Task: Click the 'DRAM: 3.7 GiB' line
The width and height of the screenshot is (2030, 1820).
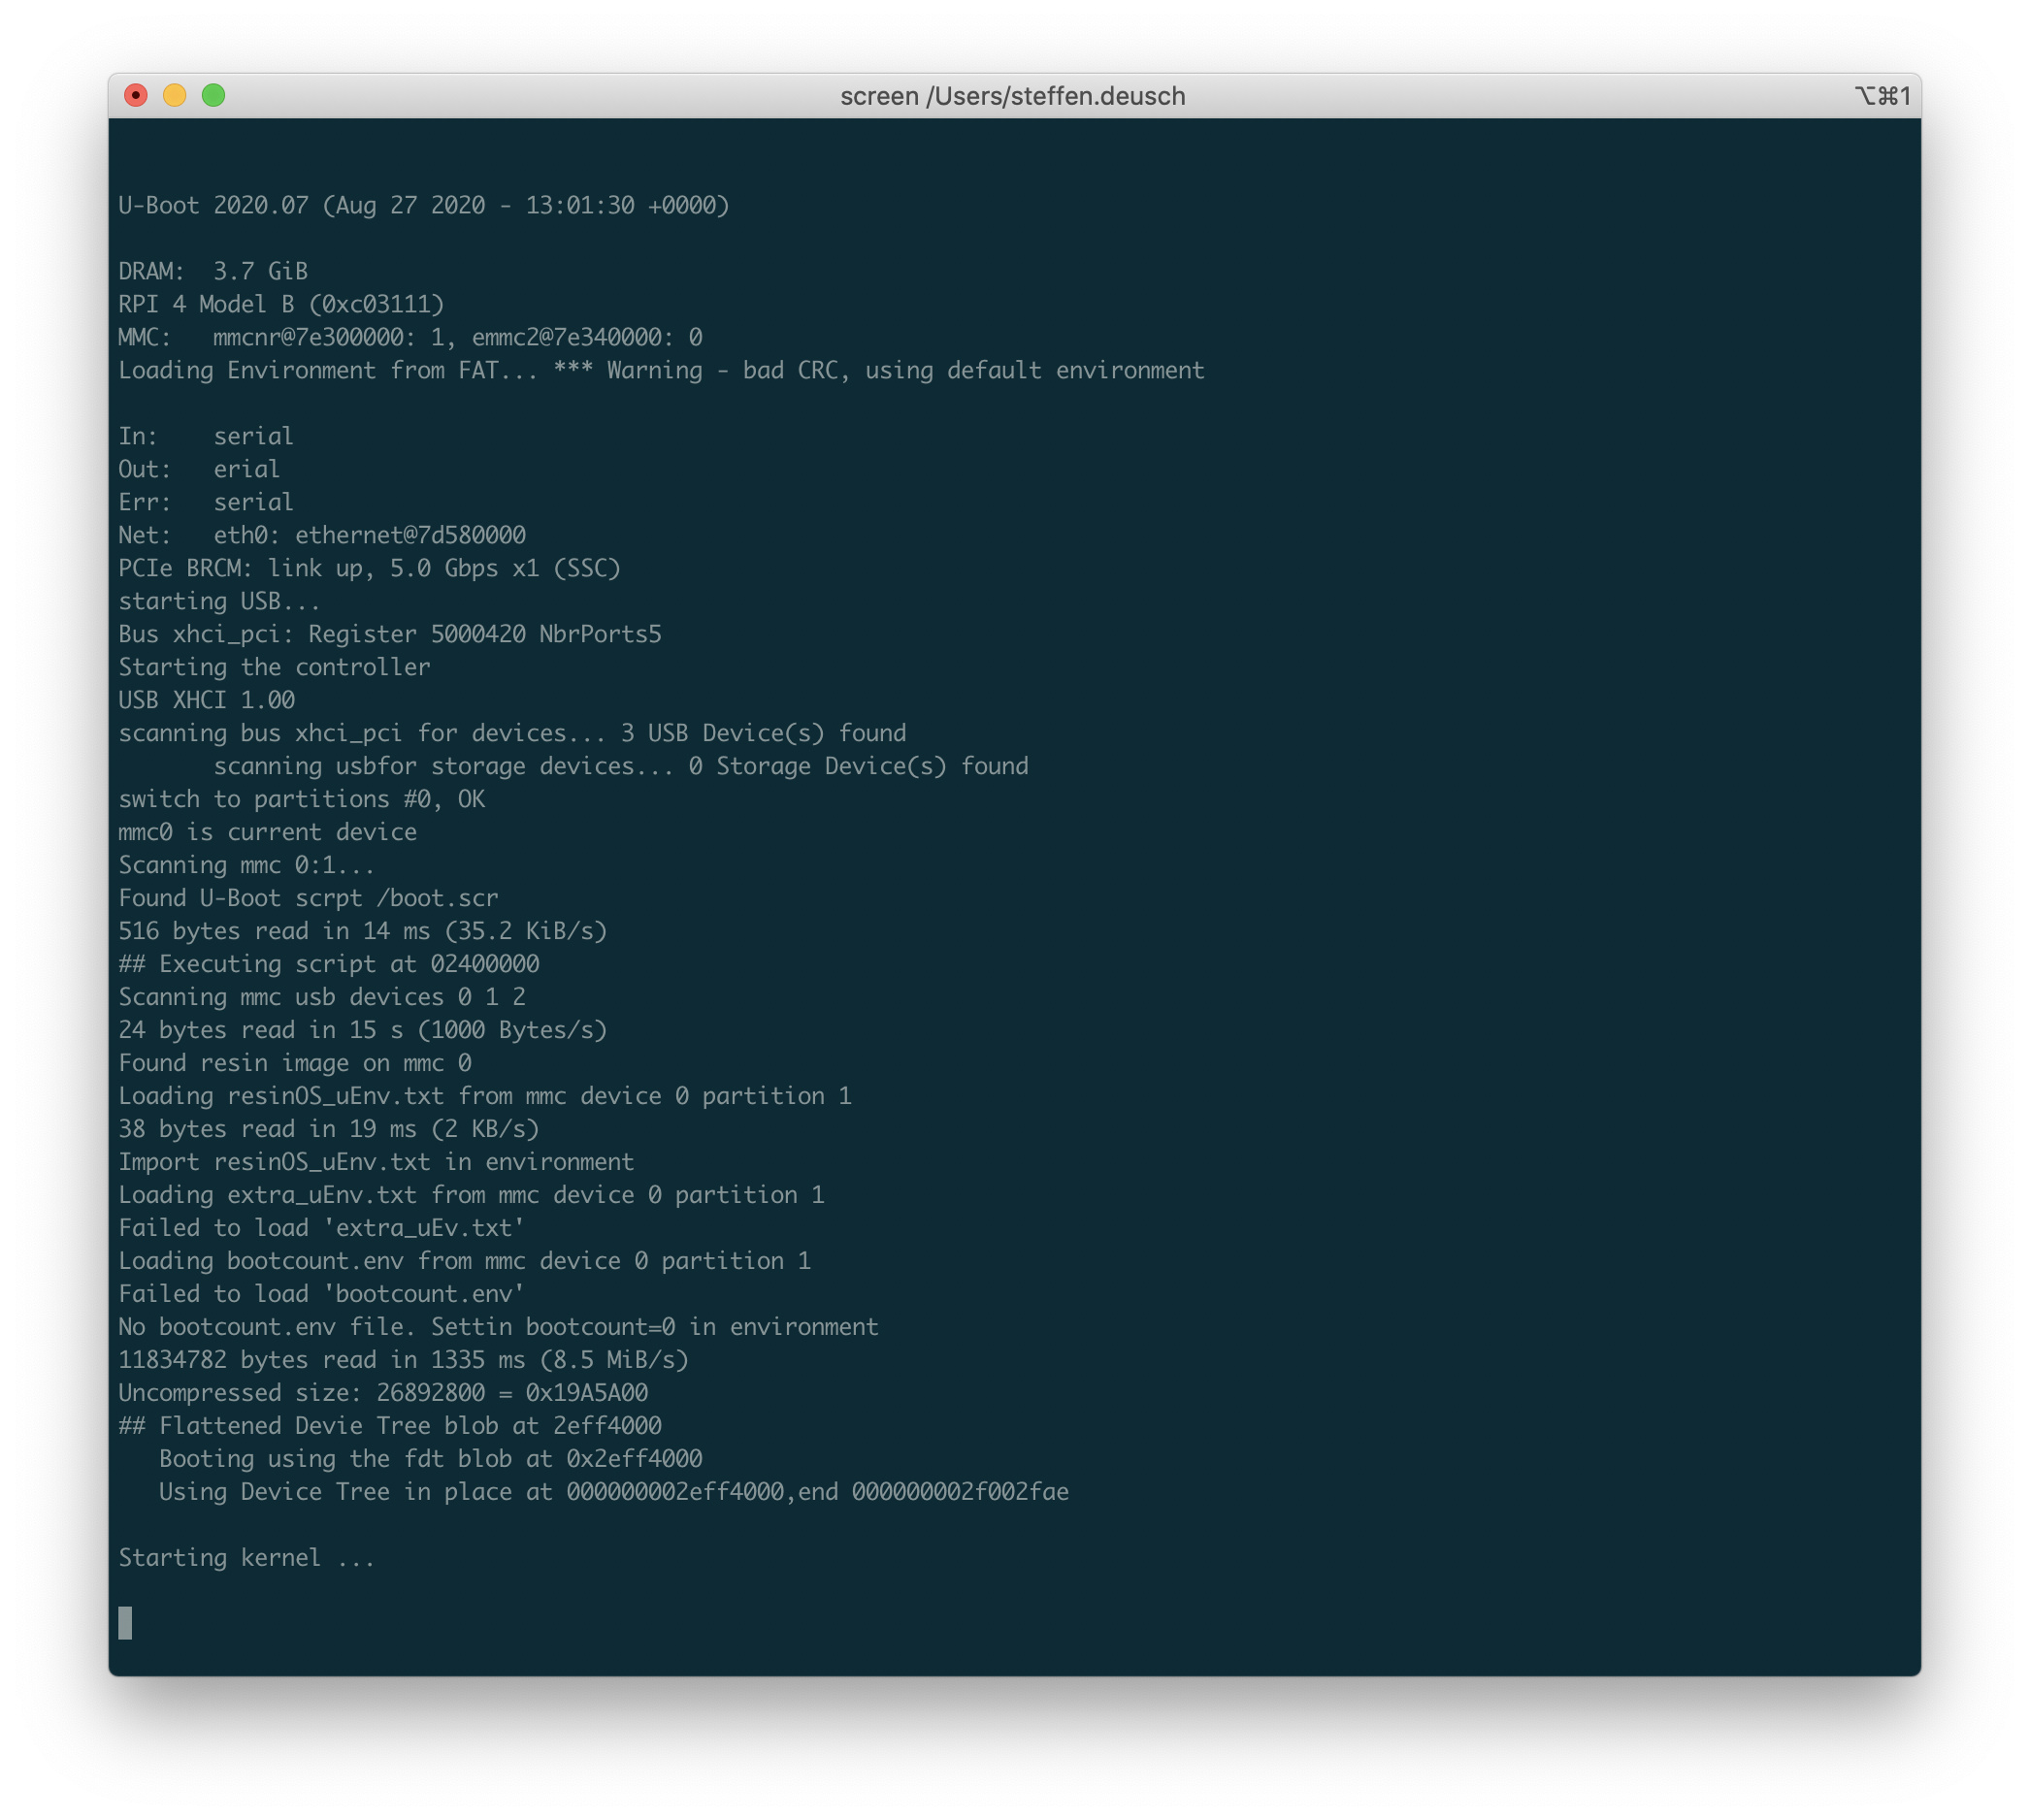Action: (213, 271)
